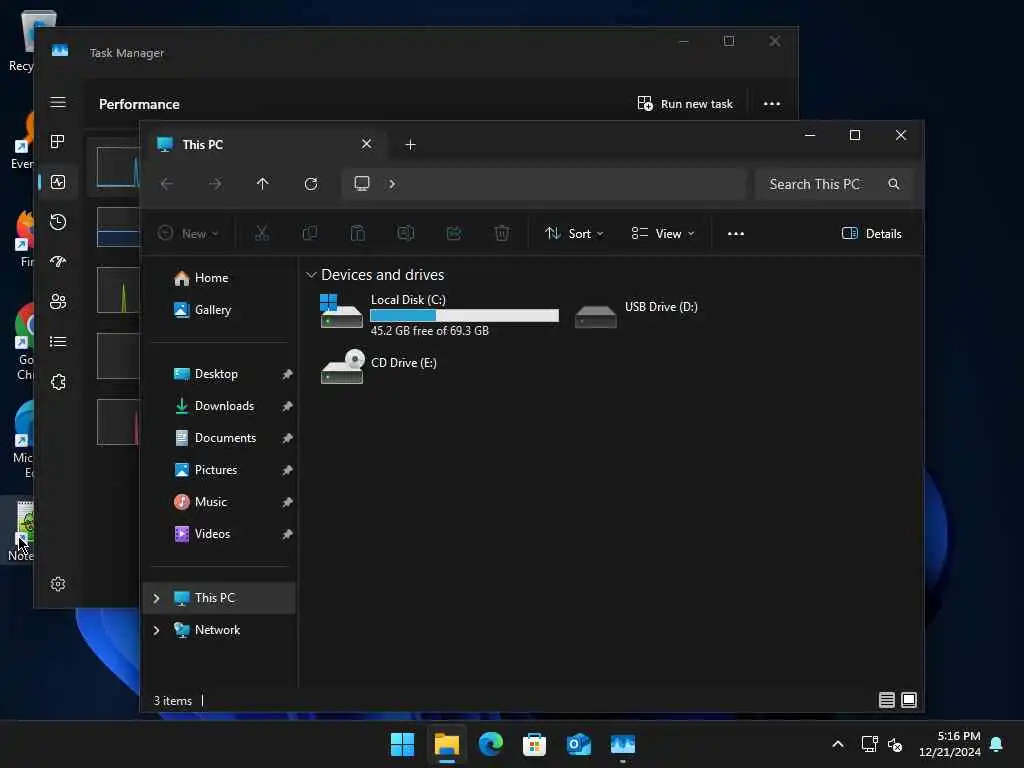
Task: Open clock showing 5:16 PM
Action: pos(949,744)
